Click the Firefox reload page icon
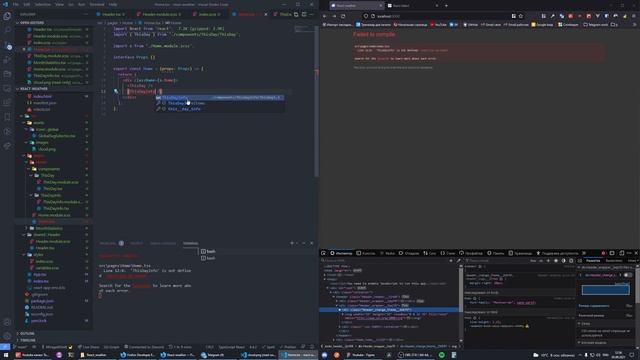640x360 pixels. pos(343,16)
